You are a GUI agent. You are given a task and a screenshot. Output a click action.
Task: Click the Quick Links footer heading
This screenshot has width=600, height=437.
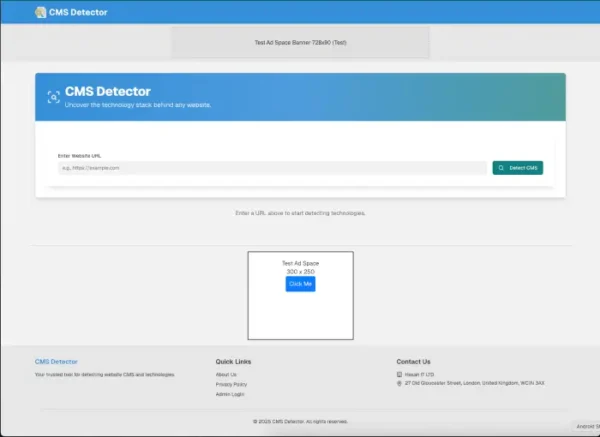(233, 362)
